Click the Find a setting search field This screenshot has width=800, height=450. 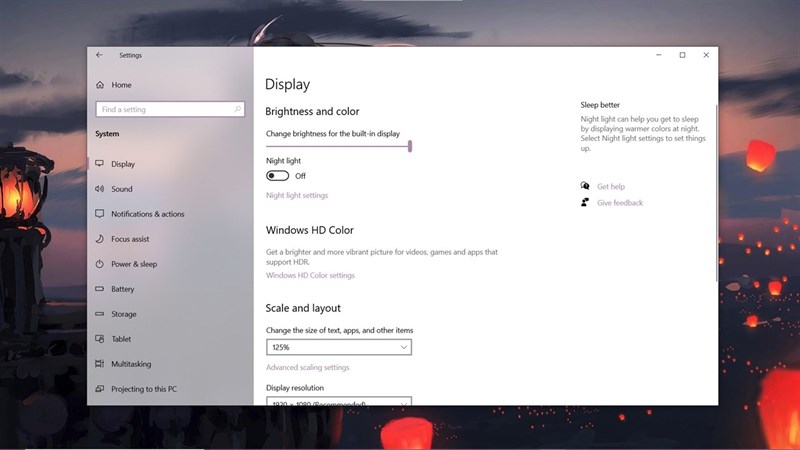(x=170, y=109)
